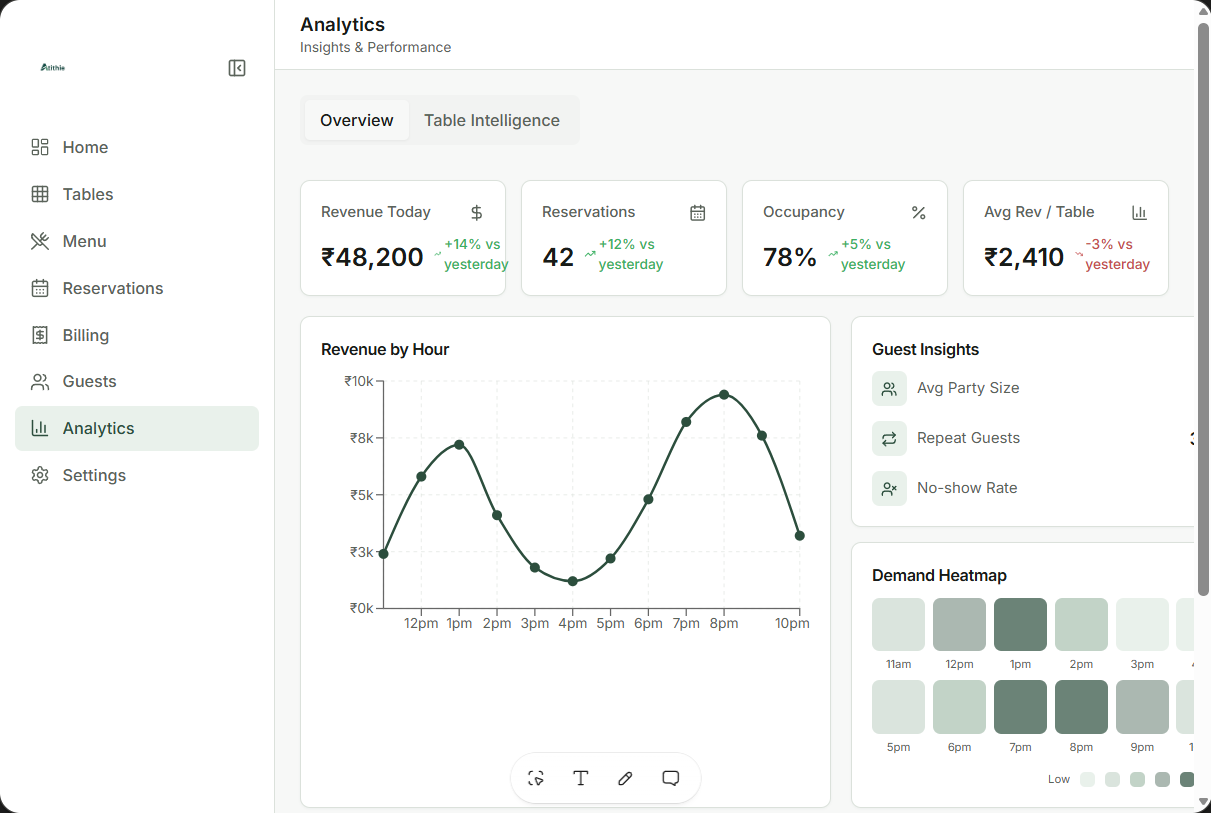Click the 4pm lowest point on revenue chart
The image size is (1211, 813).
click(572, 581)
